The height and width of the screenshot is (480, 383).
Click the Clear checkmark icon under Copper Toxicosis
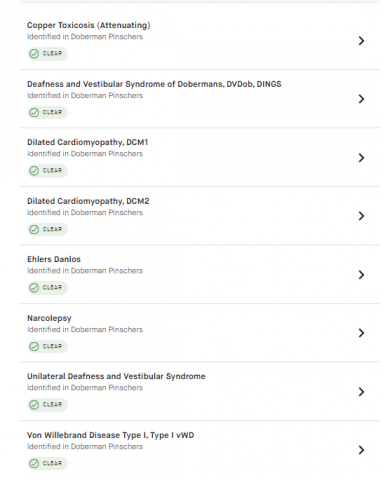coord(34,54)
